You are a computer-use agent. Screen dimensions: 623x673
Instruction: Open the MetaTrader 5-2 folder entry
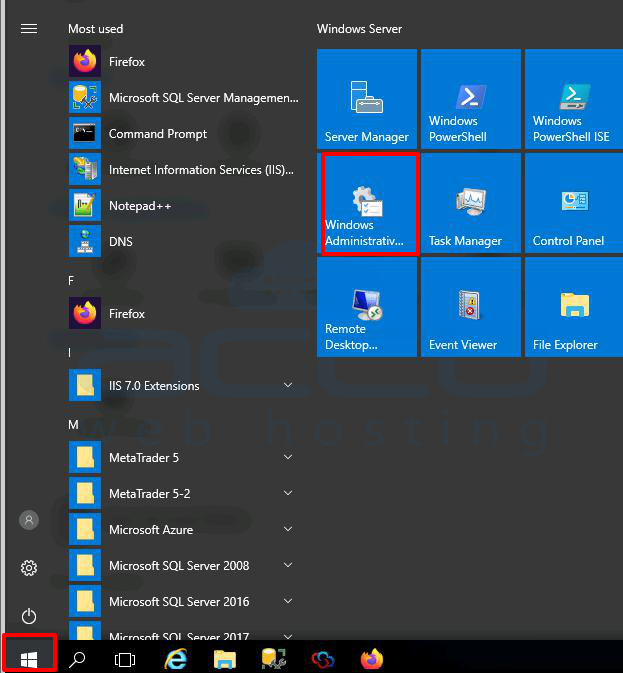pyautogui.click(x=184, y=494)
